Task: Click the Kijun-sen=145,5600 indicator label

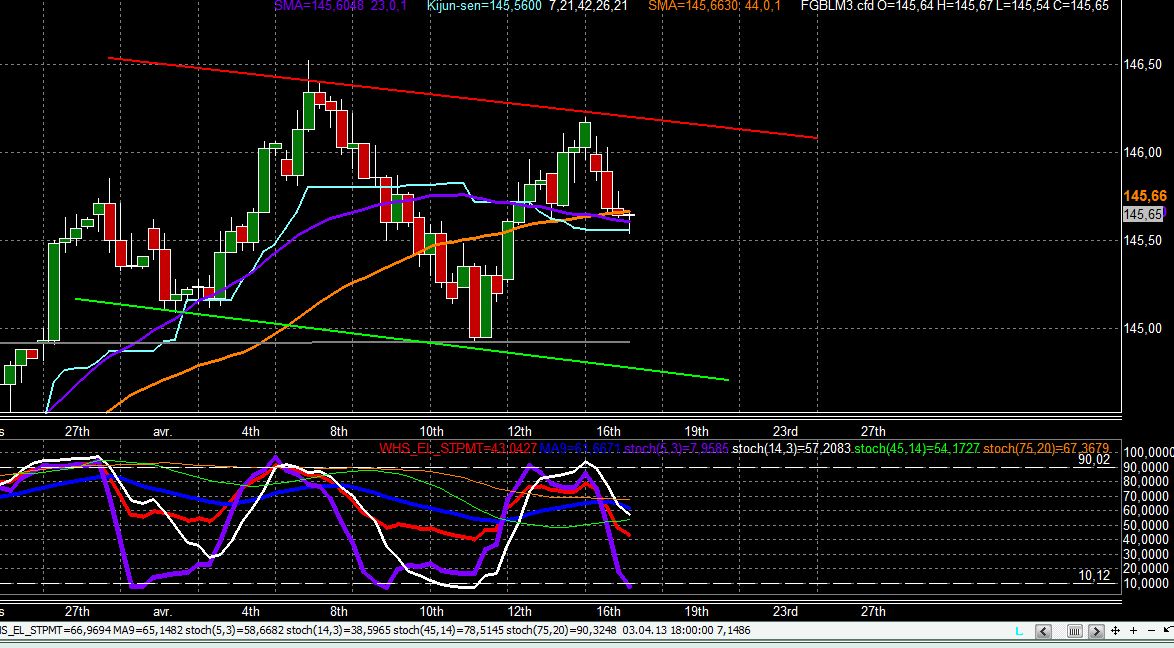Action: click(x=484, y=6)
